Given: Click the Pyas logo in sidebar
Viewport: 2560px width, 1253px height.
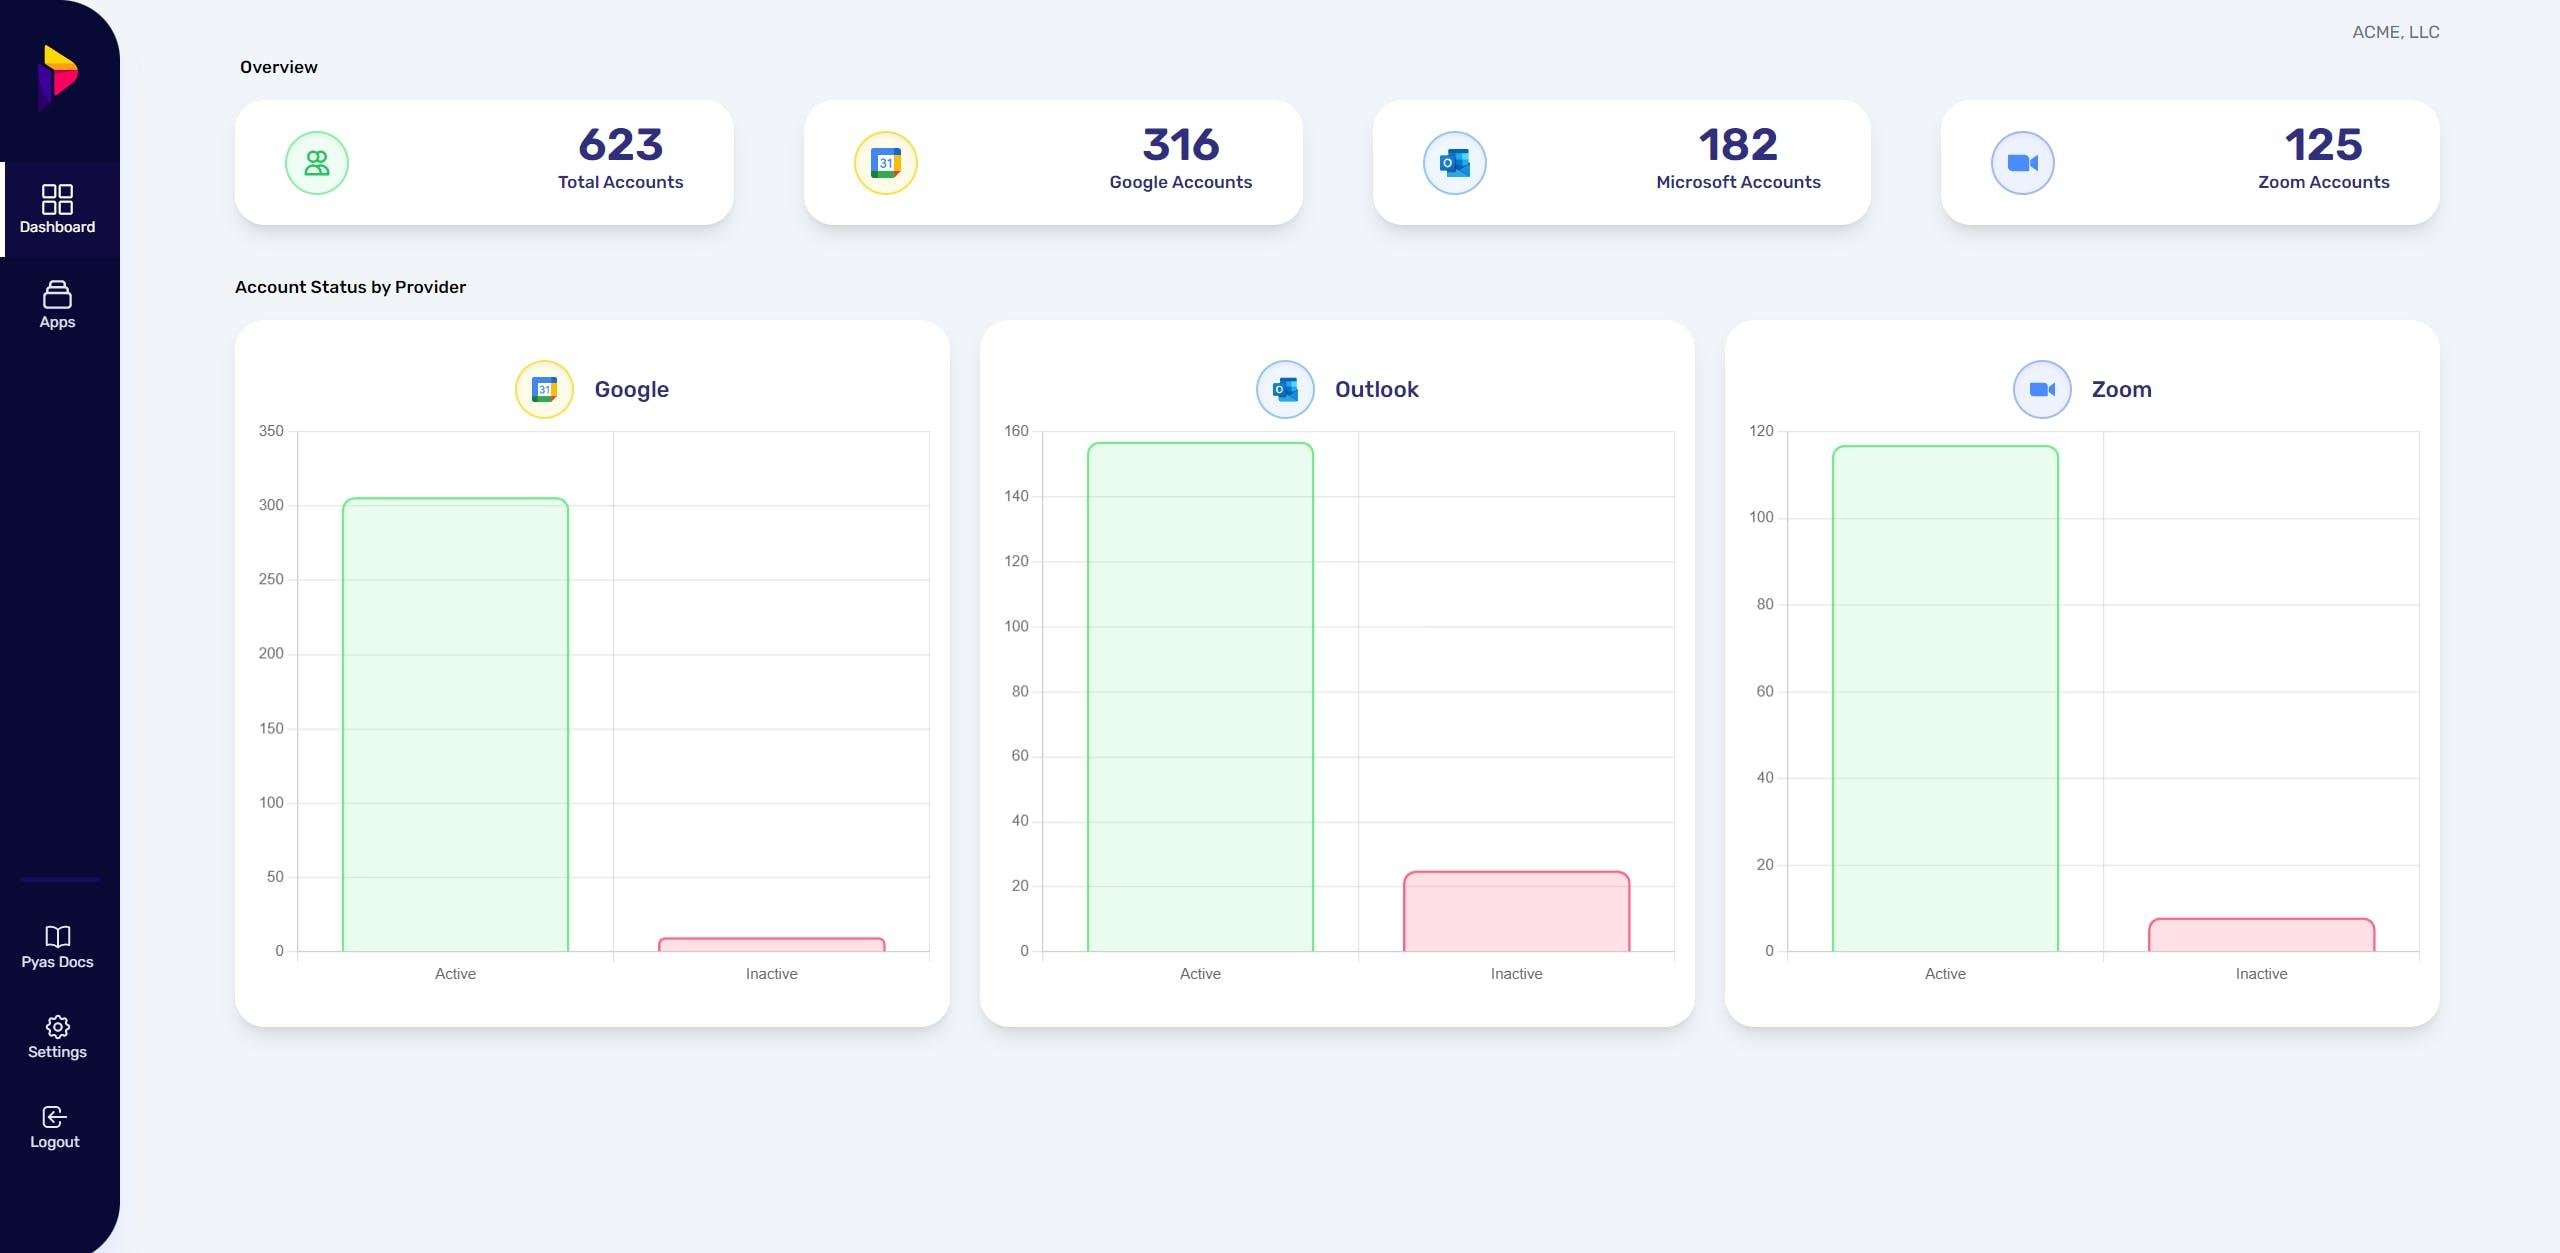Looking at the screenshot, I should pos(58,75).
